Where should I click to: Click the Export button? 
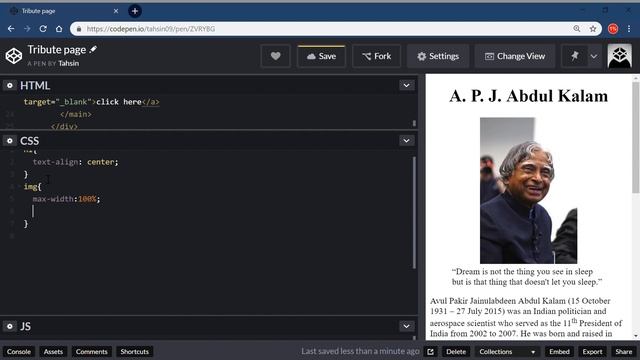coord(592,351)
